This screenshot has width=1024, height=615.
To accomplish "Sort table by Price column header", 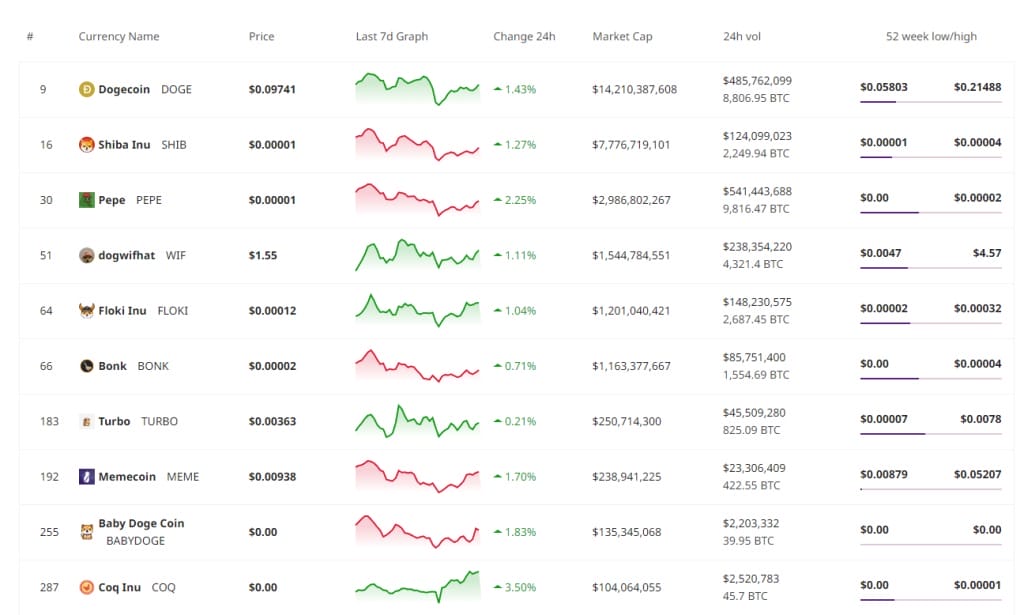I will 261,37.
